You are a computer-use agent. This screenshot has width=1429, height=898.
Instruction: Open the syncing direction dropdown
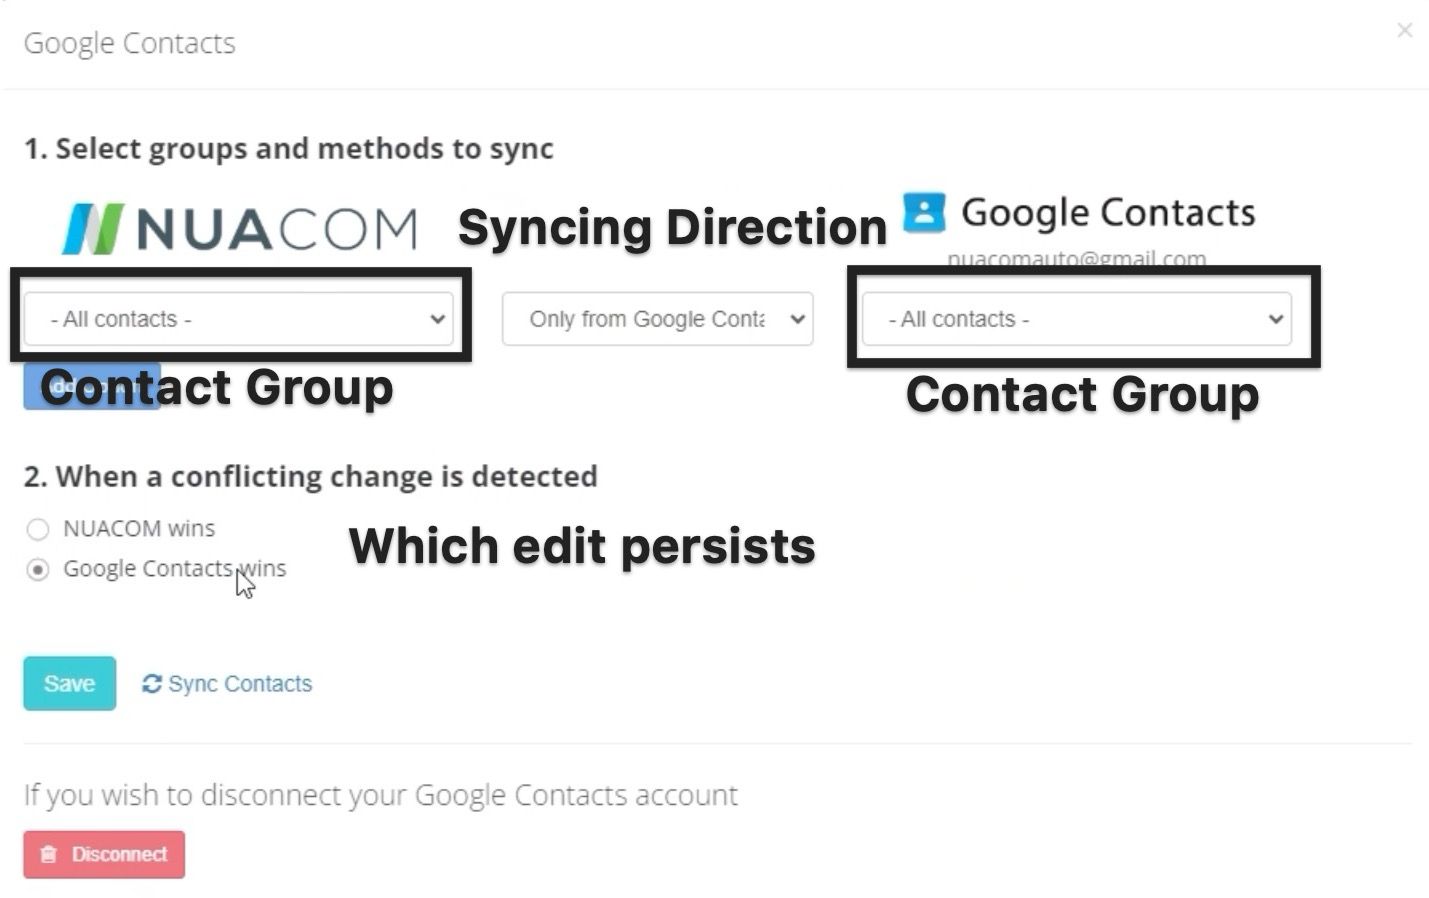658,319
